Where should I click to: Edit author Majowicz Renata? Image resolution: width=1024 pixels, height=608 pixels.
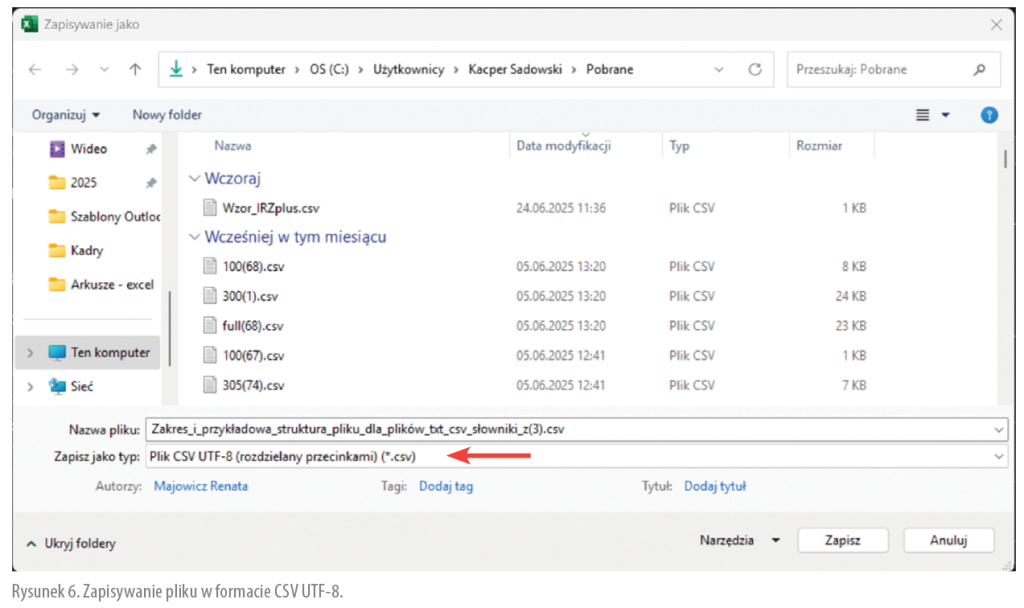[x=200, y=486]
